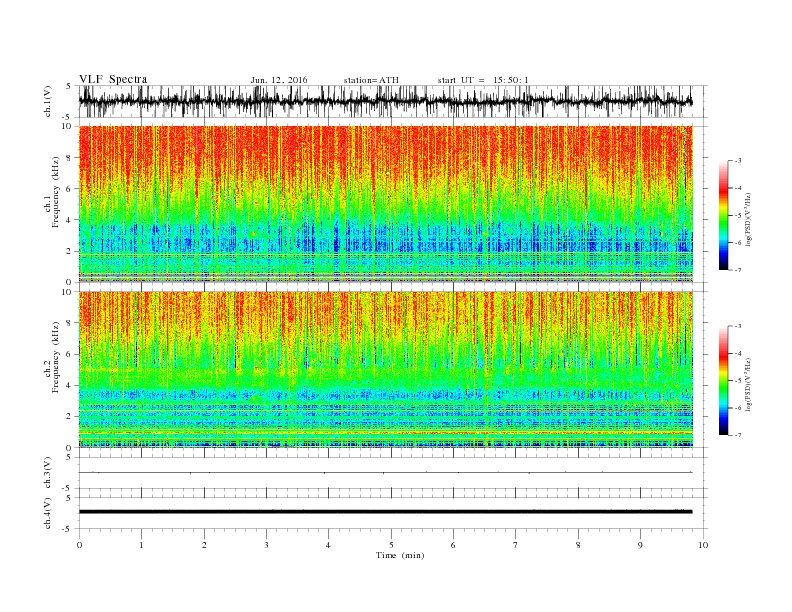This screenshot has width=792, height=612.
Task: Click the "VLF Spectra" title text
Action: 113,79
